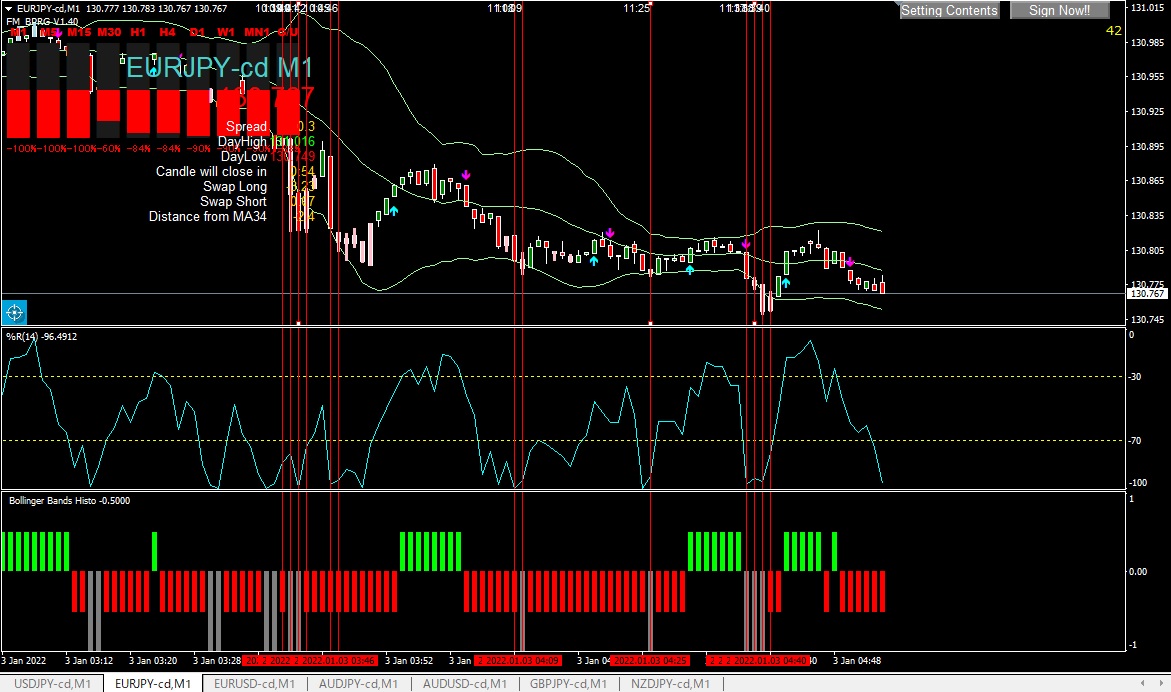Select the M15 timeframe label
The height and width of the screenshot is (692, 1171).
[x=78, y=32]
